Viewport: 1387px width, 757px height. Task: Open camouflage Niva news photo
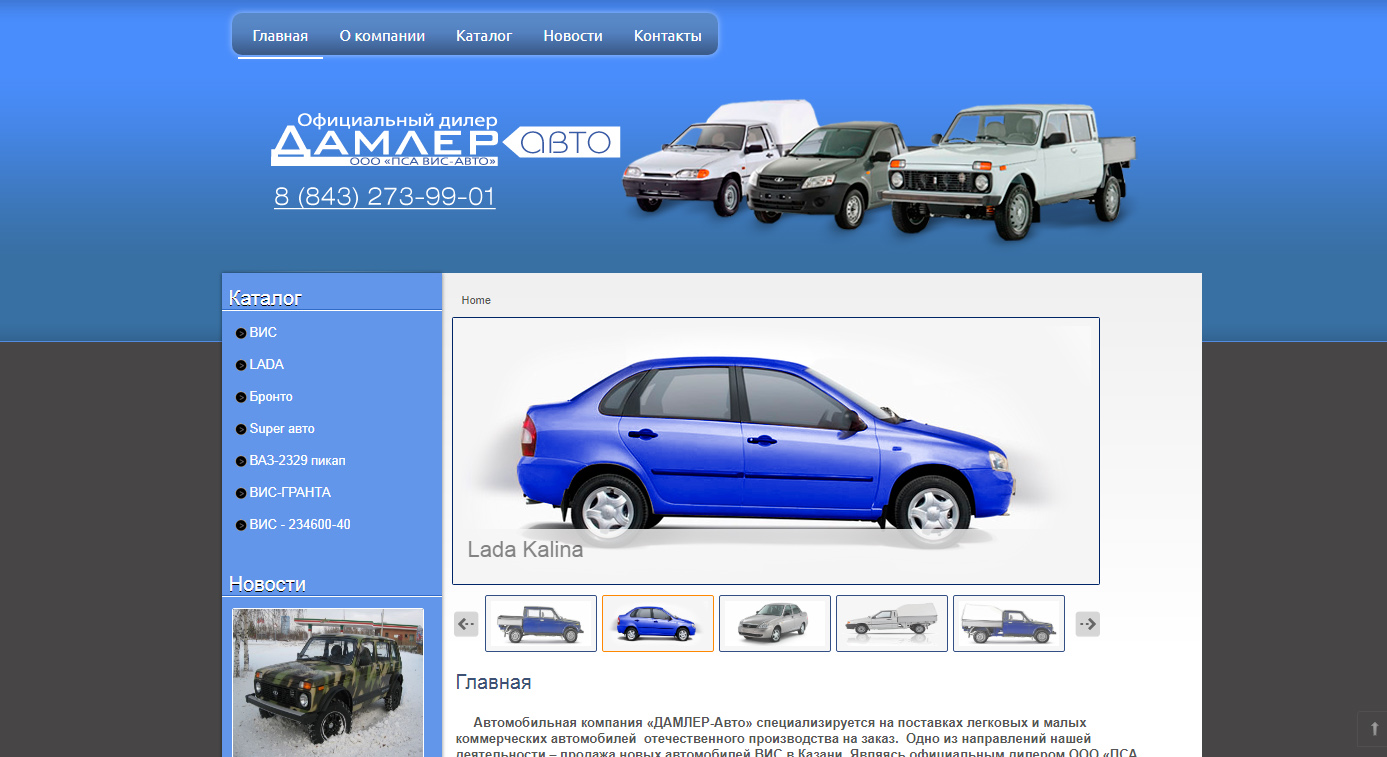tap(328, 683)
